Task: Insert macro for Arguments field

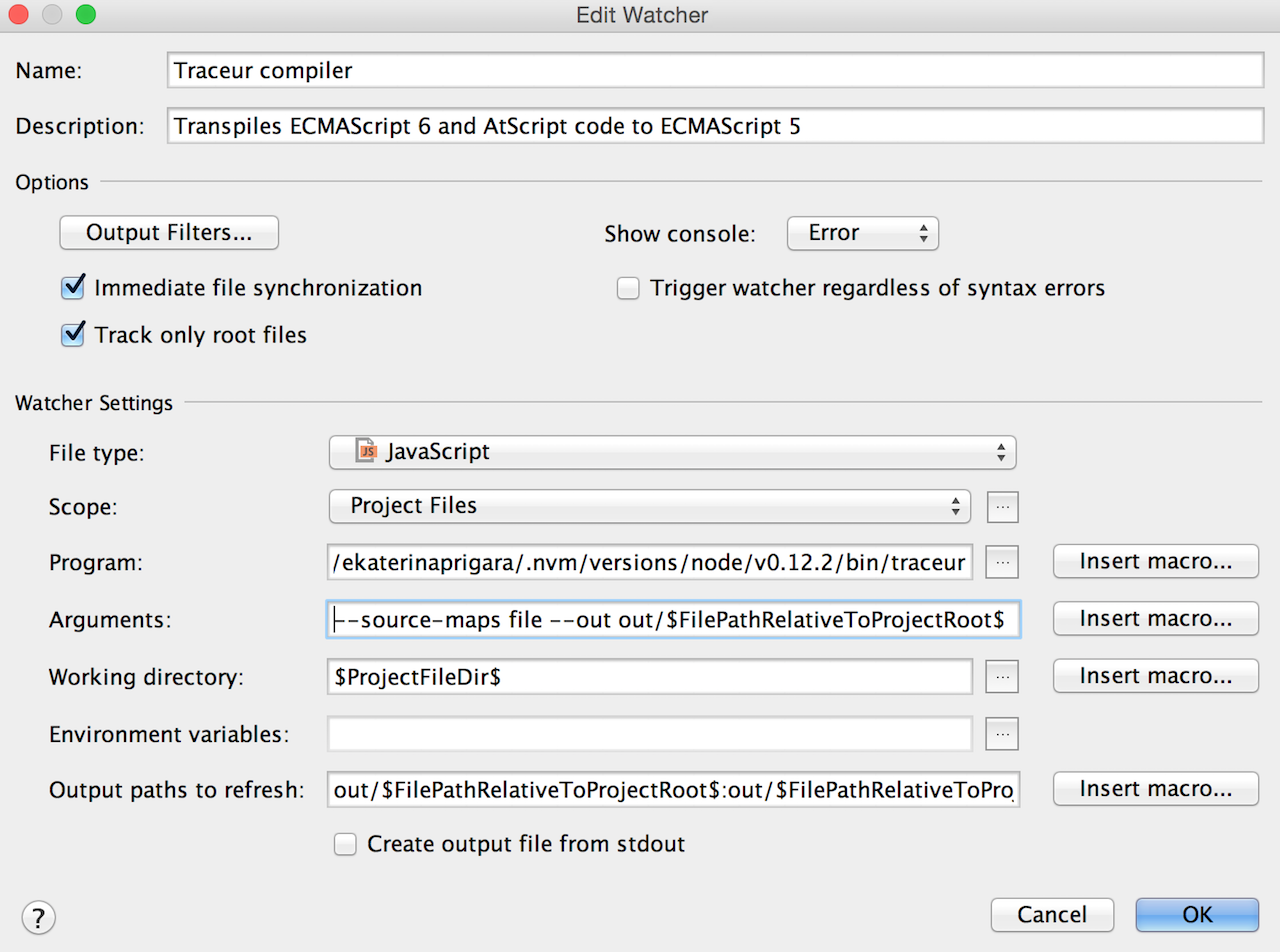Action: click(1155, 619)
